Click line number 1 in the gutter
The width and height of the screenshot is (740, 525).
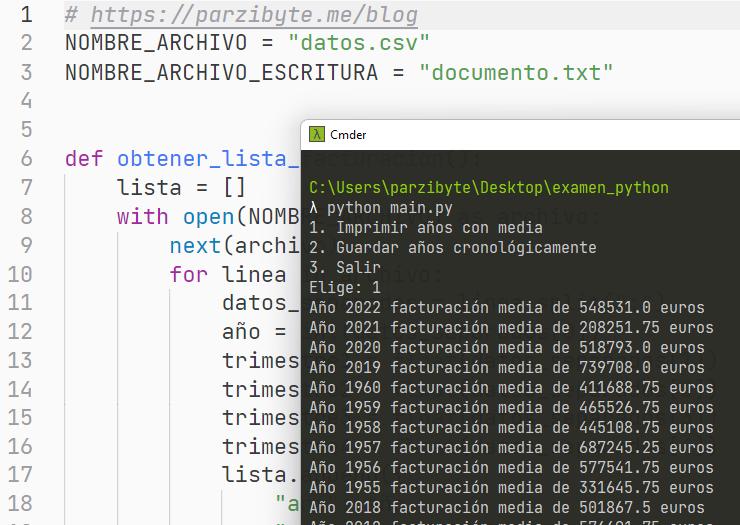click(26, 15)
